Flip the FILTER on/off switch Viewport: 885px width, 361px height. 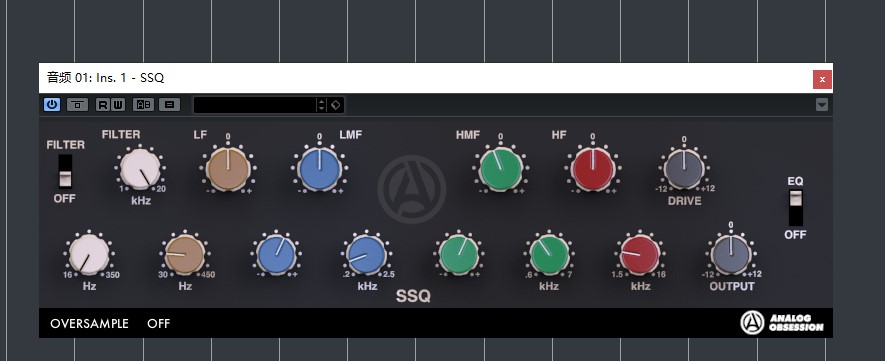(65, 171)
